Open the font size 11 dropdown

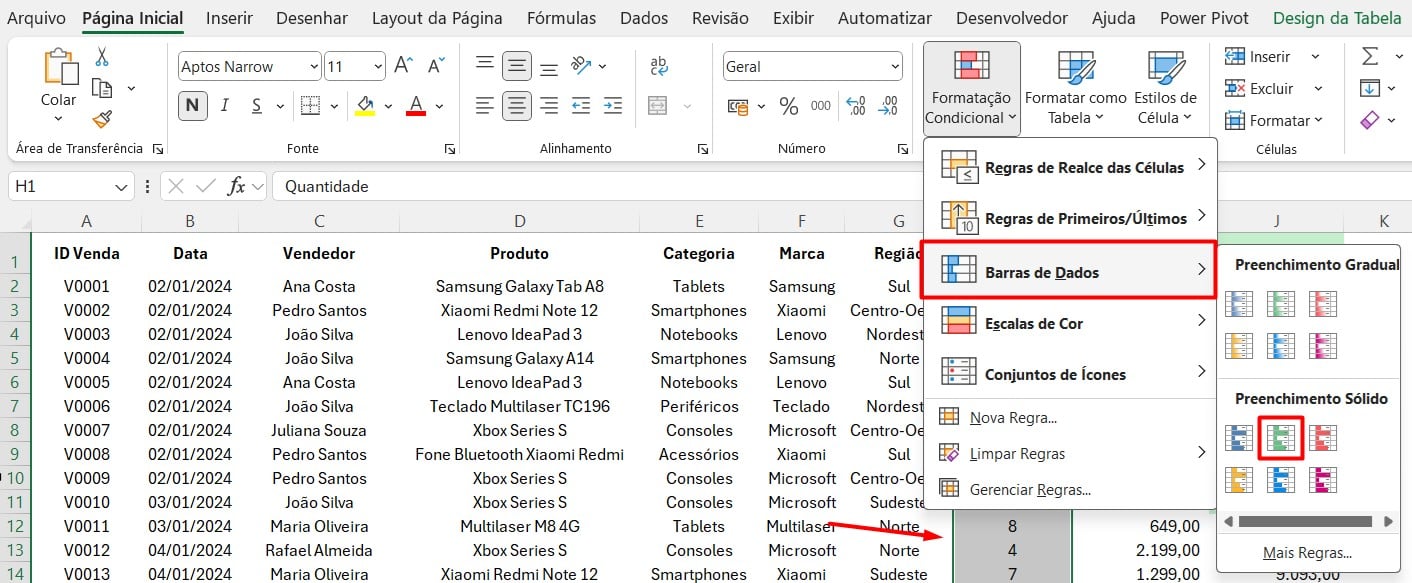pos(377,67)
